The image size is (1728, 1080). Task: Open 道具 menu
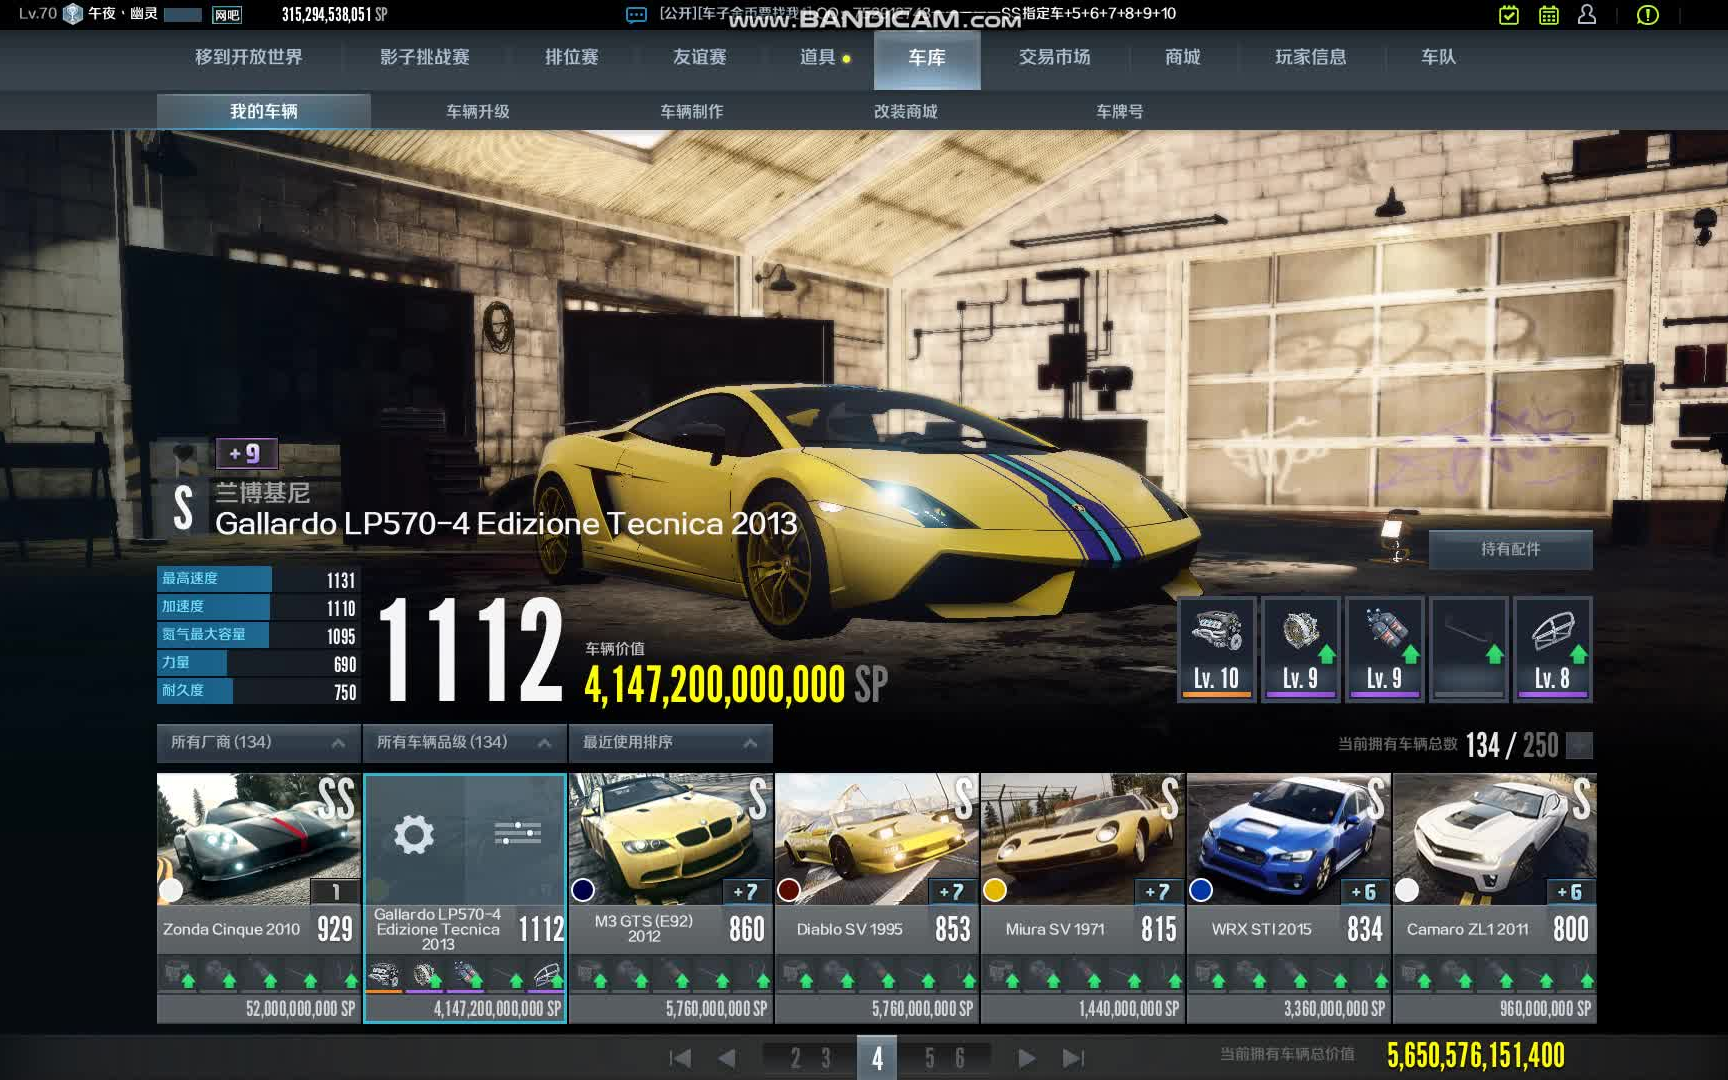coord(818,58)
